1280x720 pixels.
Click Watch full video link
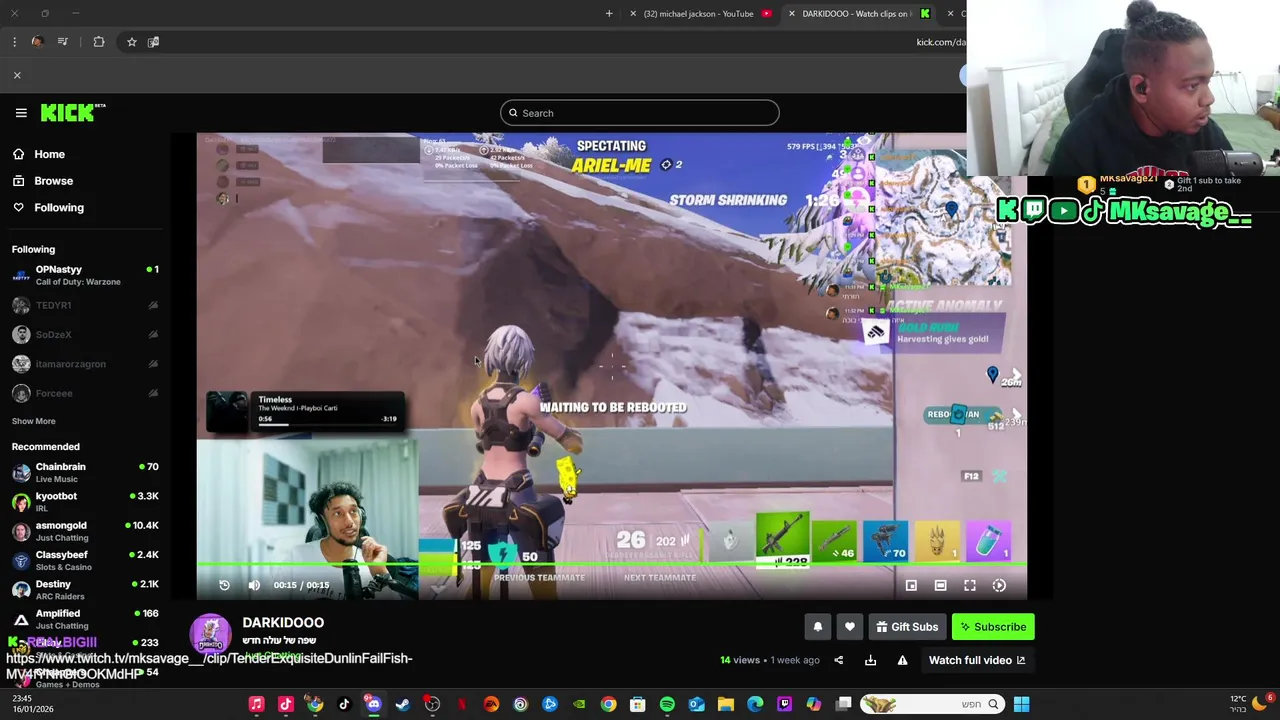(977, 660)
